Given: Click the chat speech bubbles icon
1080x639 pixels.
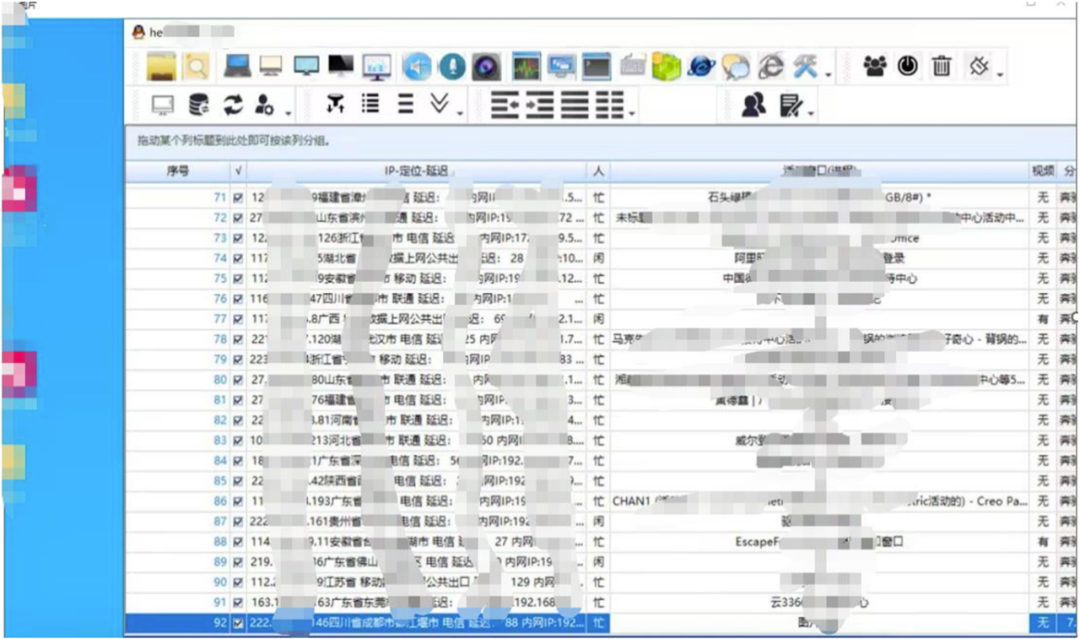Looking at the screenshot, I should pos(736,67).
